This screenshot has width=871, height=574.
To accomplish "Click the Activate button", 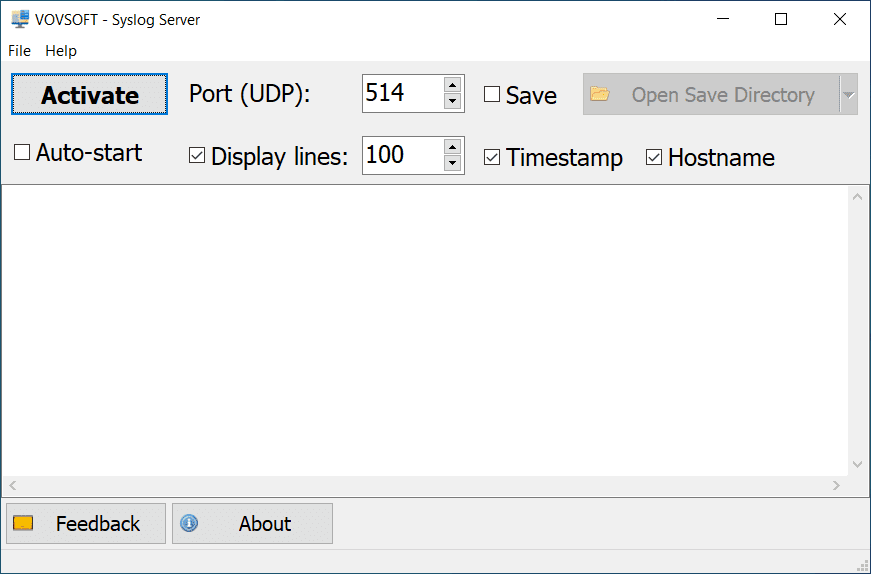I will [89, 94].
